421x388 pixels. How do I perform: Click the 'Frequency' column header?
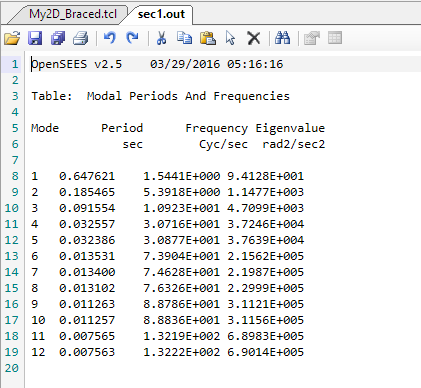[217, 128]
